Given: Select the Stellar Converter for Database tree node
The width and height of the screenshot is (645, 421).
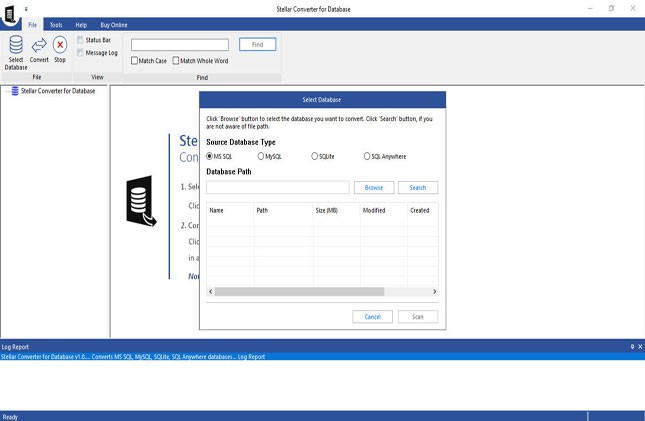Looking at the screenshot, I should 58,91.
